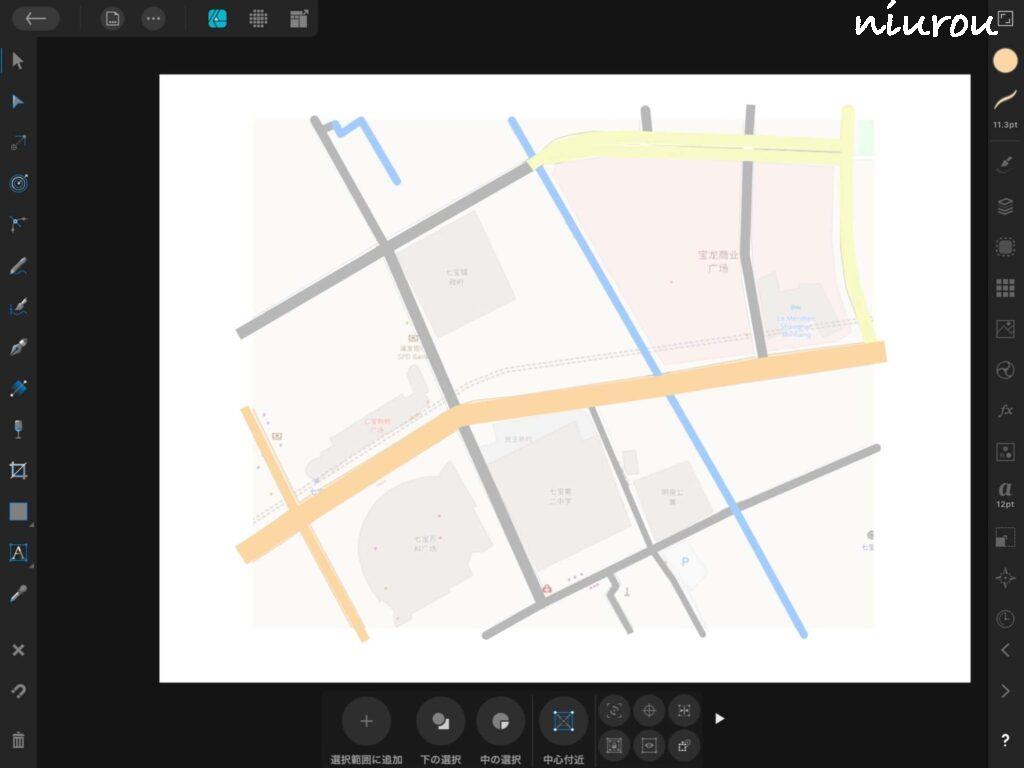1024x768 pixels.
Task: Switch to the Export persona
Action: click(298, 18)
